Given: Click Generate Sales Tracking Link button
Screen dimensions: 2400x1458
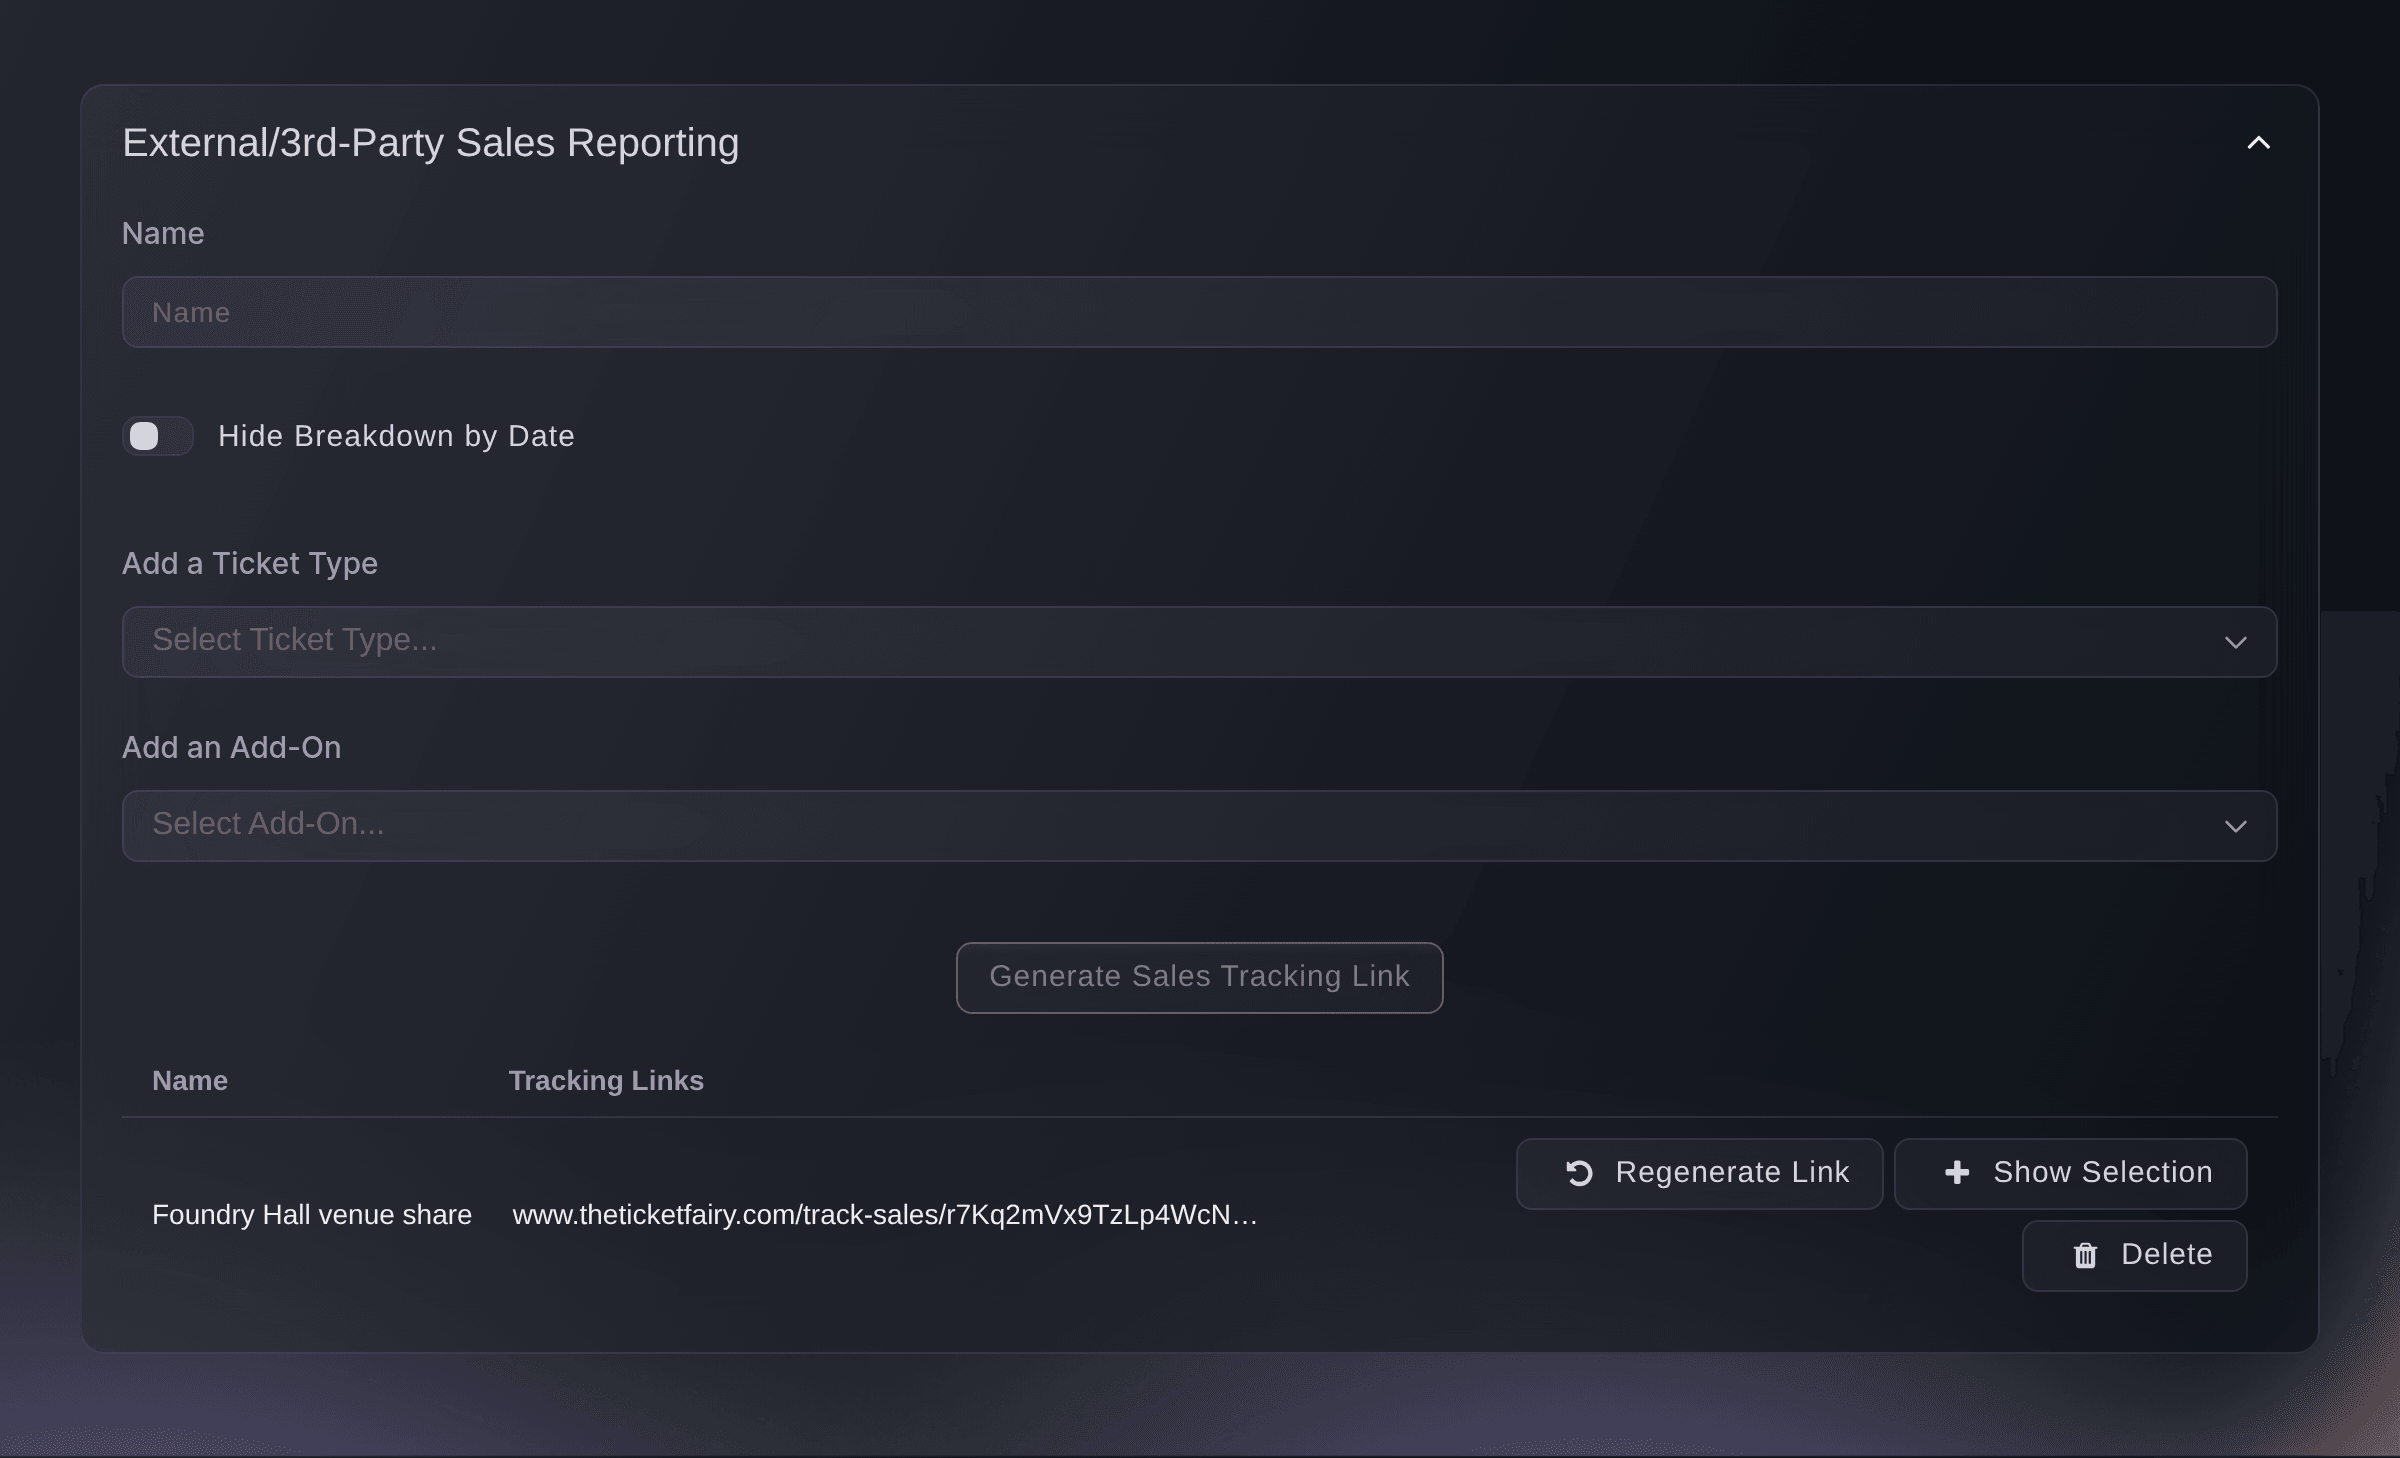Looking at the screenshot, I should (x=1199, y=977).
